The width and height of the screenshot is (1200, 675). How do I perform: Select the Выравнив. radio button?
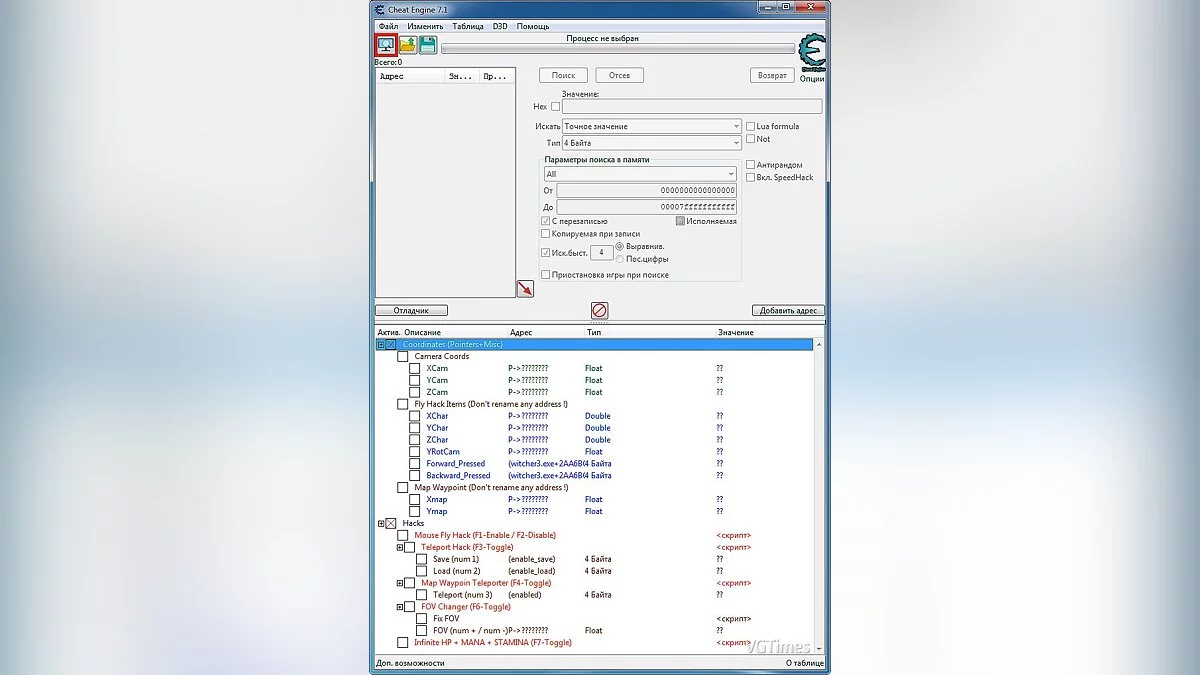pos(620,246)
